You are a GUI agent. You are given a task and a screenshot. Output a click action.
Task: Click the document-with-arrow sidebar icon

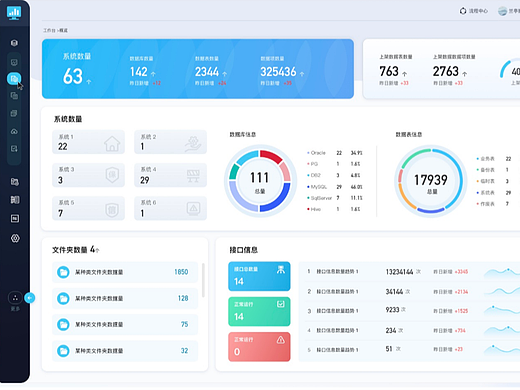tap(14, 149)
